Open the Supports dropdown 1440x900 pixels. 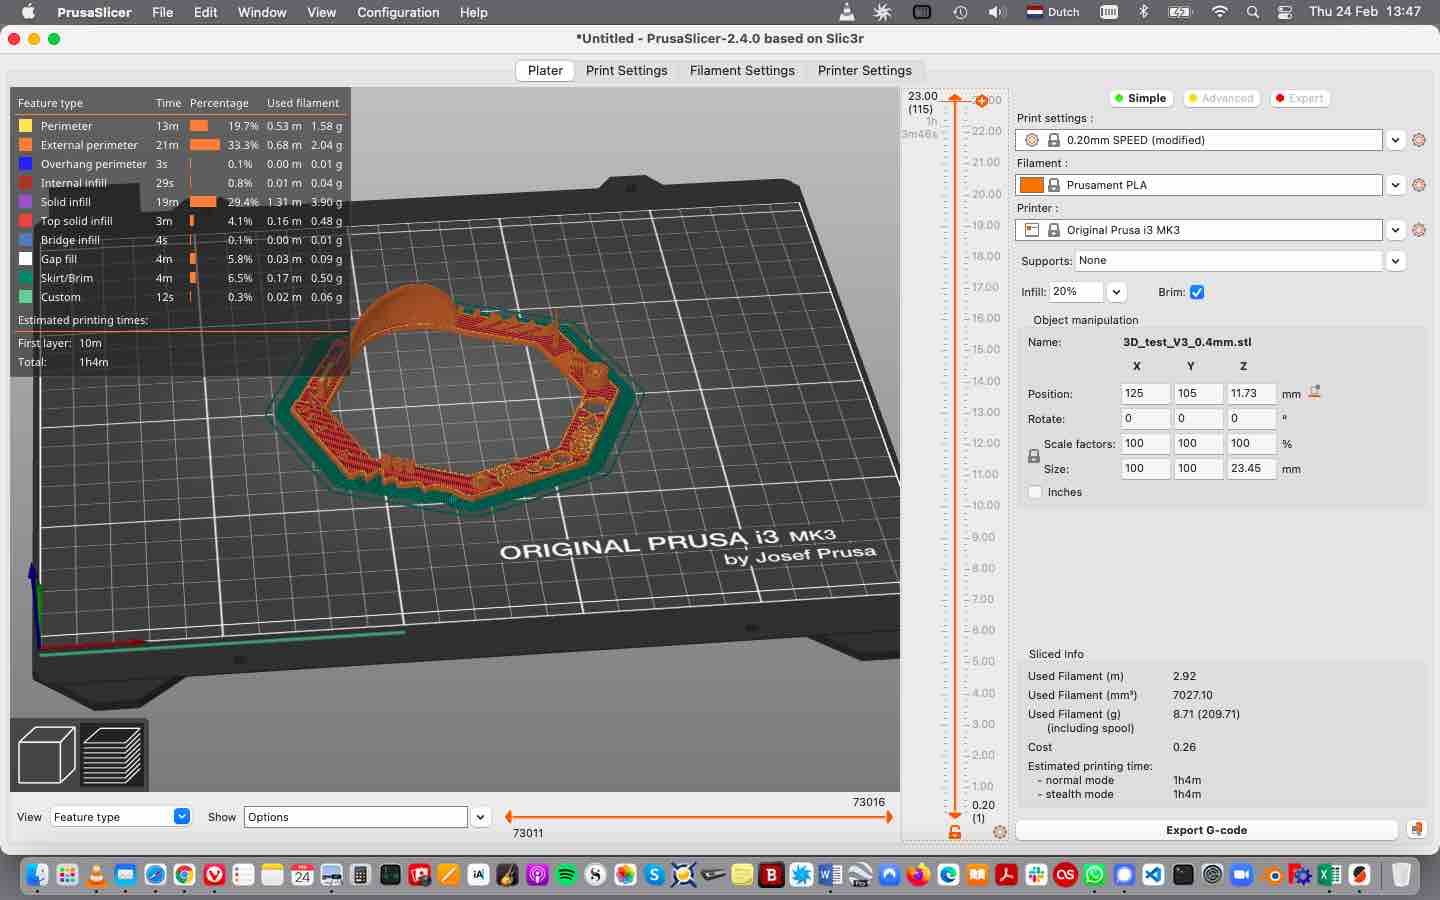pyautogui.click(x=1396, y=260)
